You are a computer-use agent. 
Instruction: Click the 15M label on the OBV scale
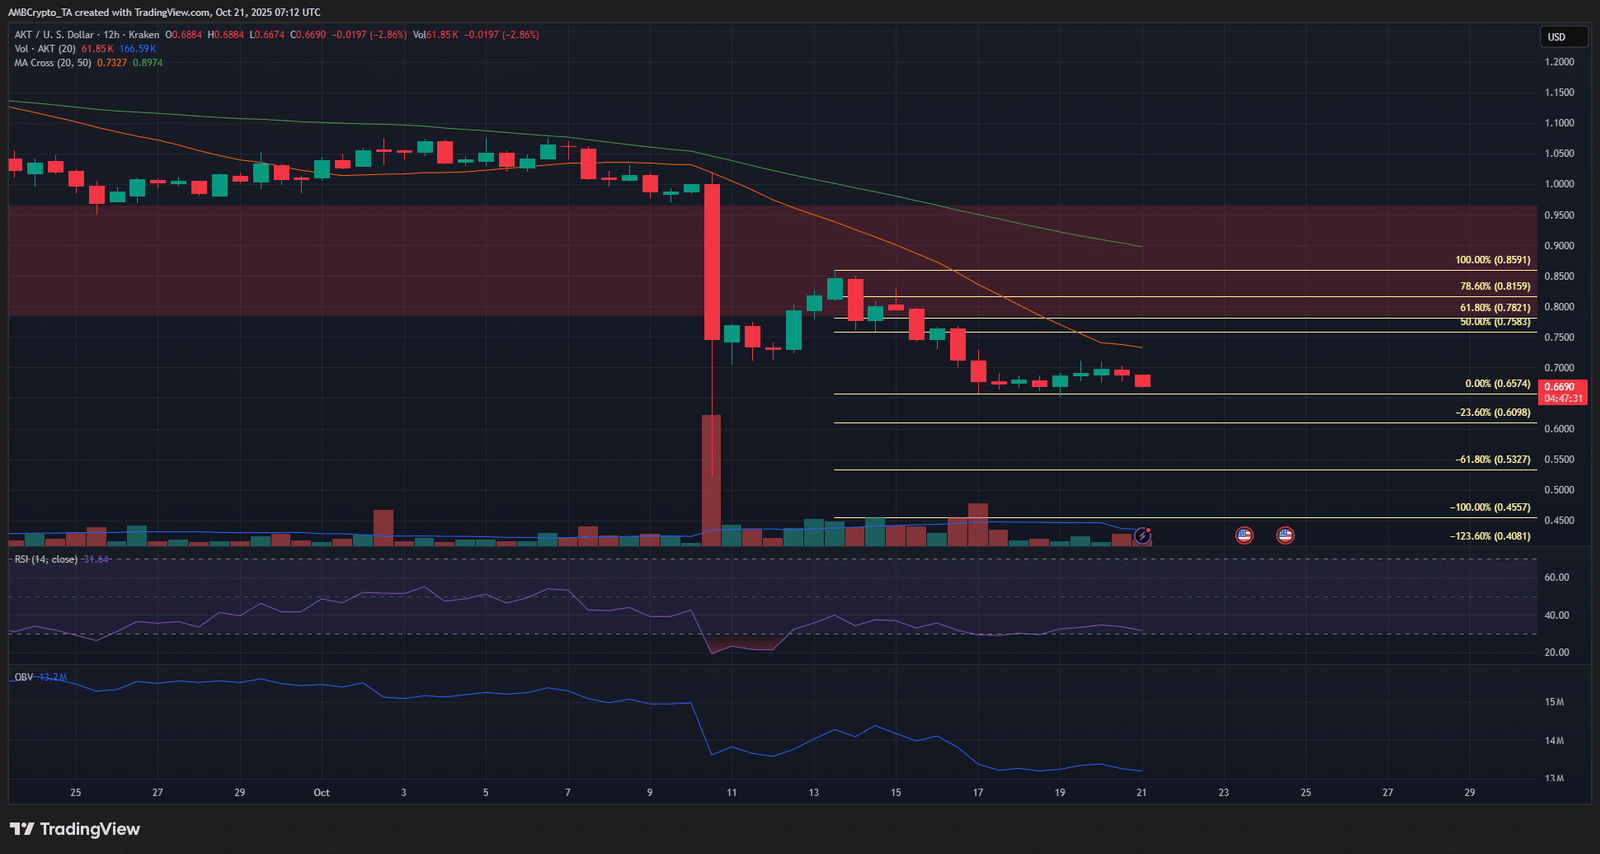click(1554, 702)
